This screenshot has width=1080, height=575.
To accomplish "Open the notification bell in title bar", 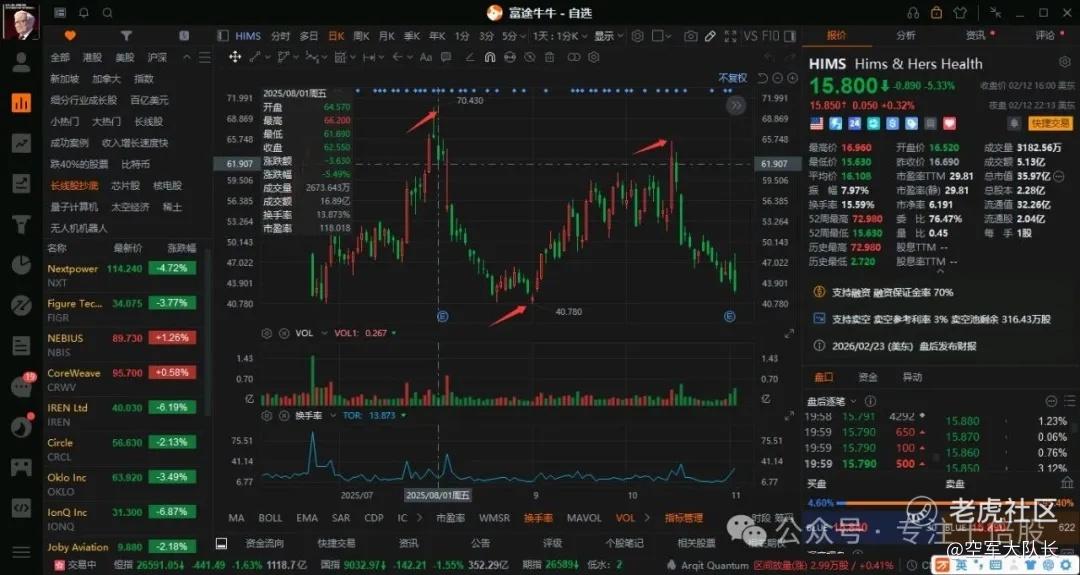I will point(84,12).
